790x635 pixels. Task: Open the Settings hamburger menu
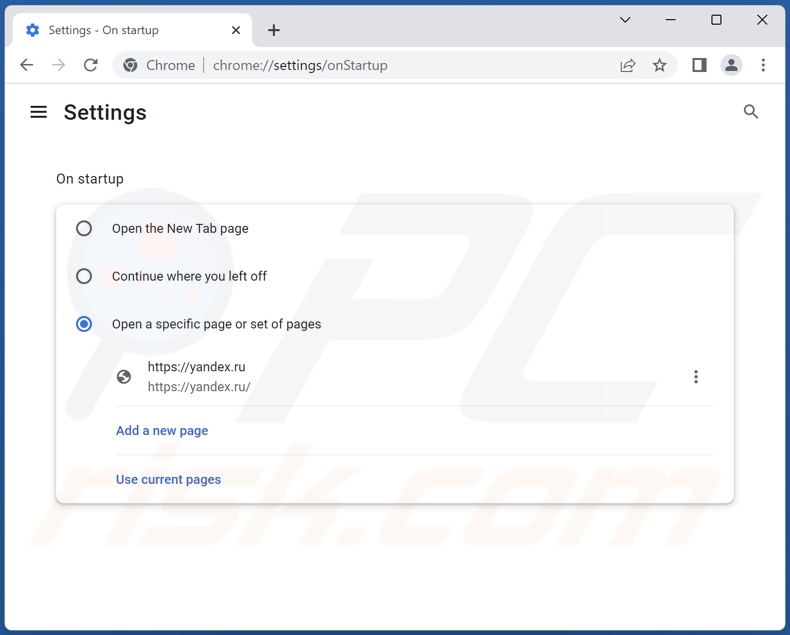[39, 112]
